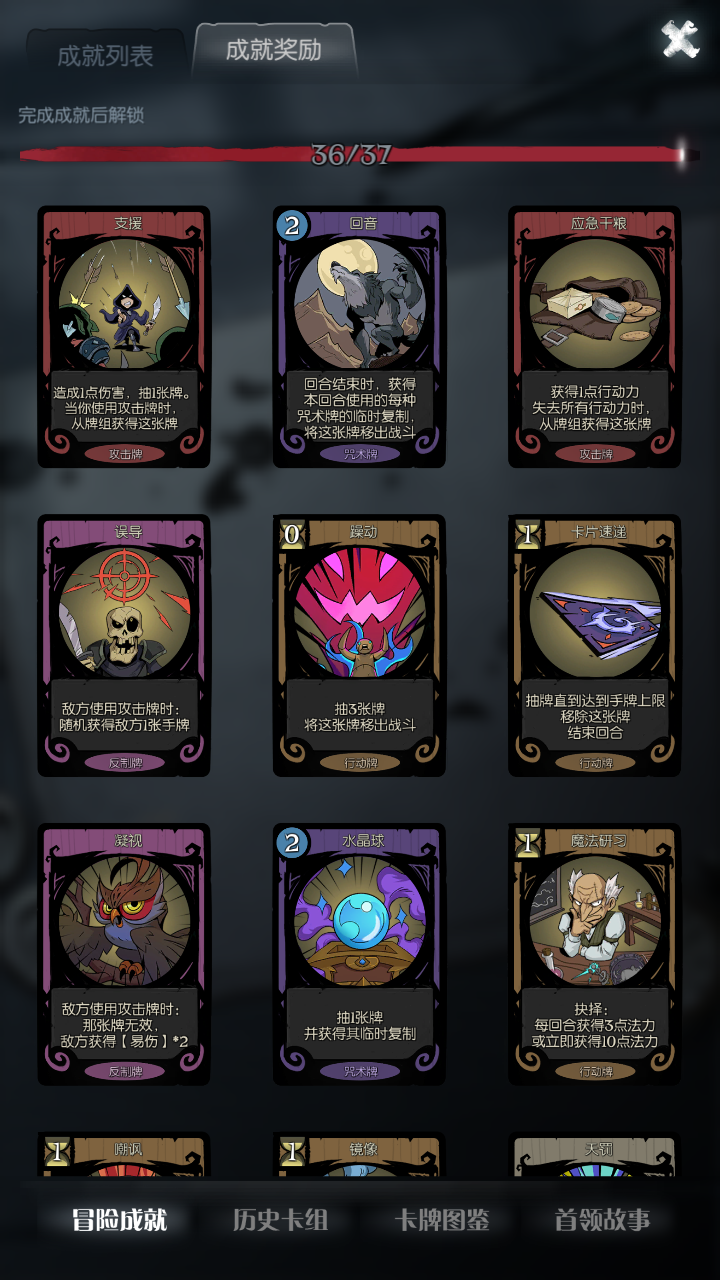
Task: Tap the 镜像 card at the bottom
Action: [x=359, y=1156]
